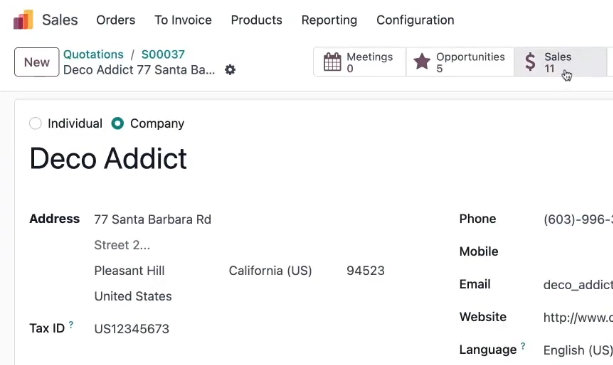The height and width of the screenshot is (365, 613).
Task: Select the Company radio button
Action: point(117,123)
